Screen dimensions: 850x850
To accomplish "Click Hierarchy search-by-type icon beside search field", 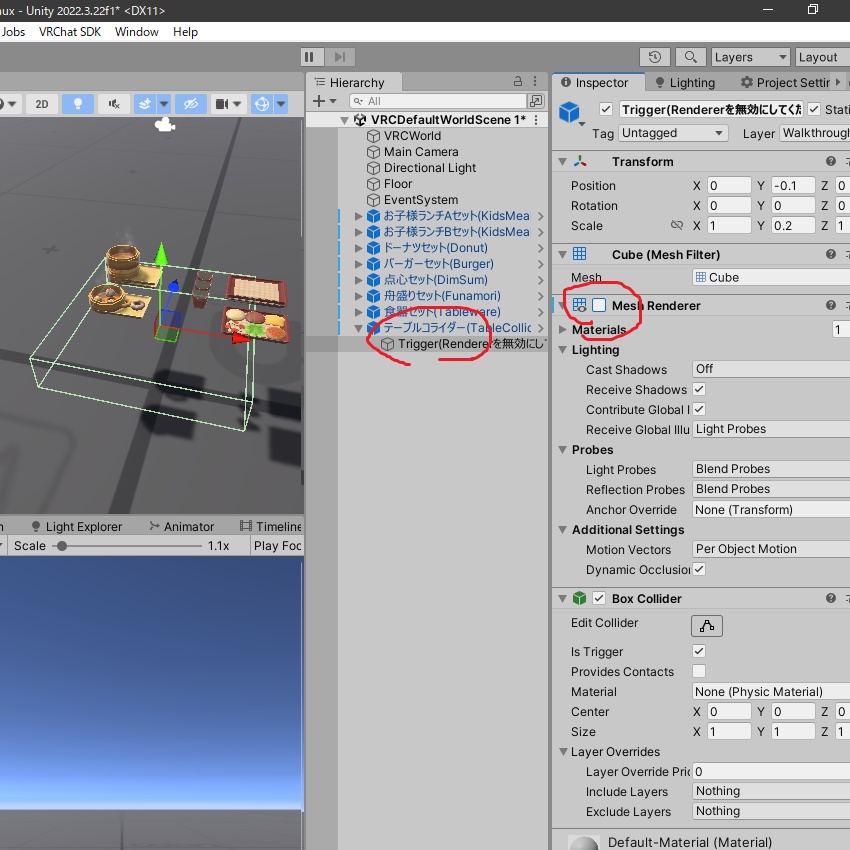I will [536, 101].
